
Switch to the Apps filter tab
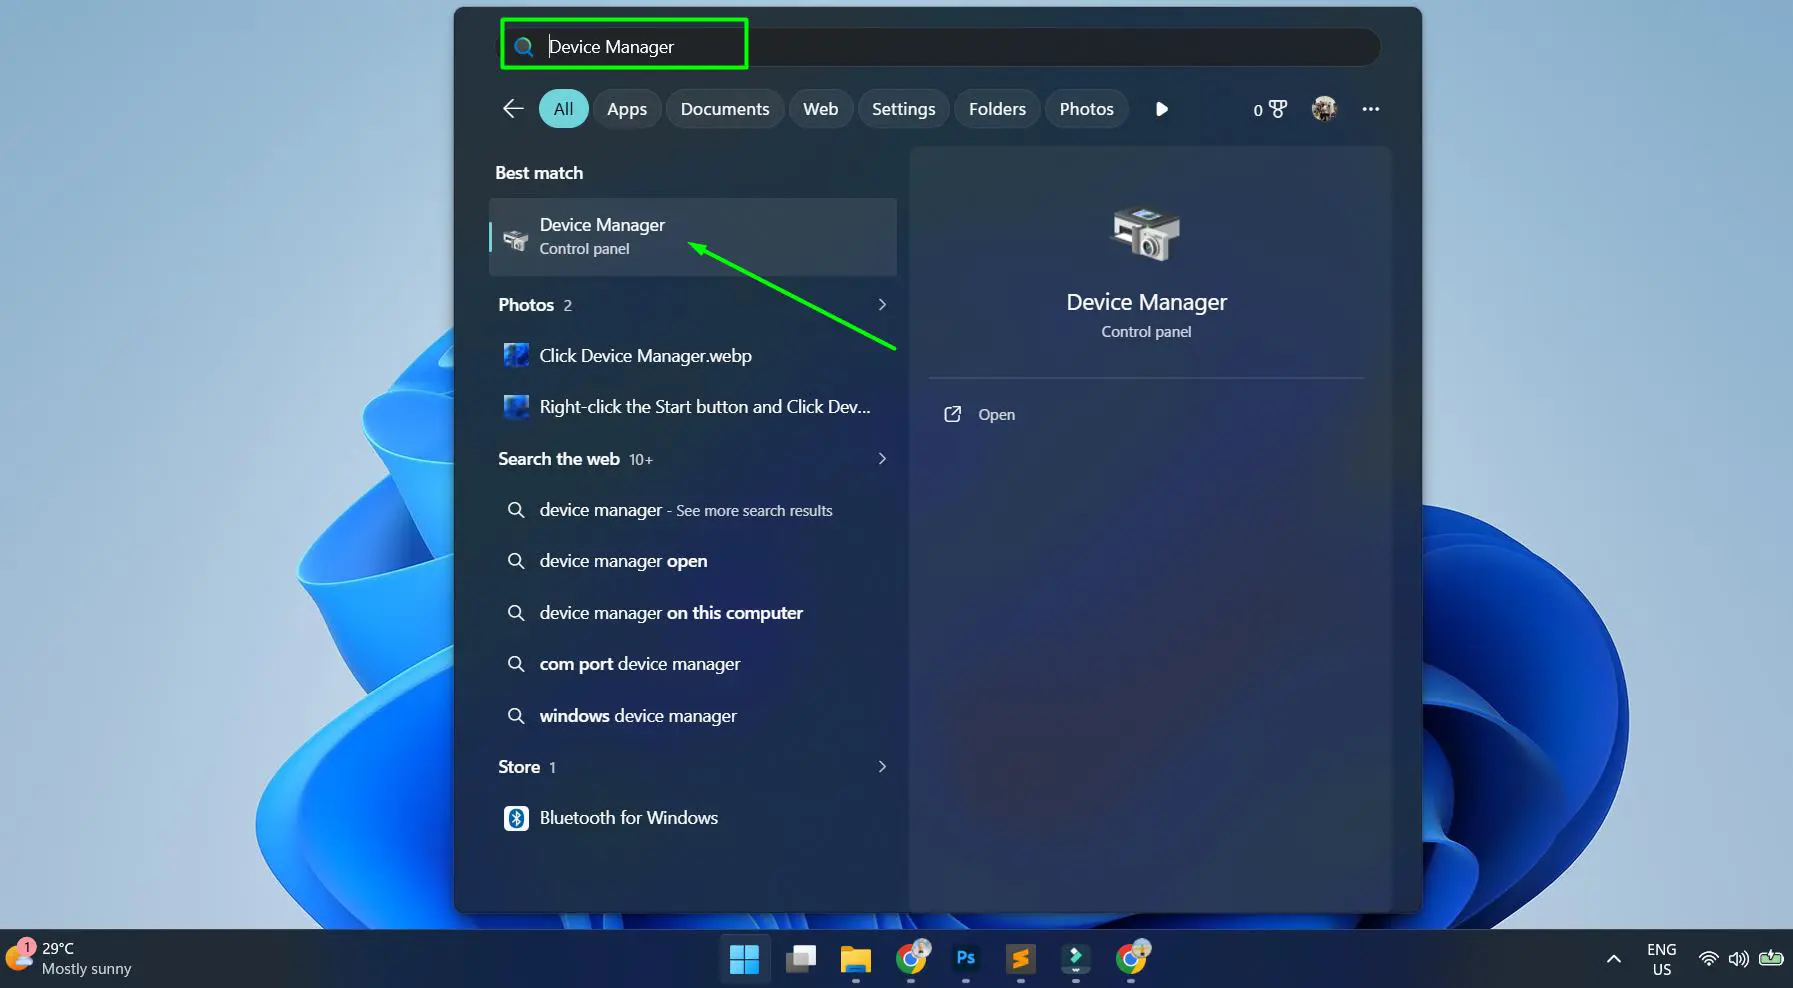(x=626, y=108)
